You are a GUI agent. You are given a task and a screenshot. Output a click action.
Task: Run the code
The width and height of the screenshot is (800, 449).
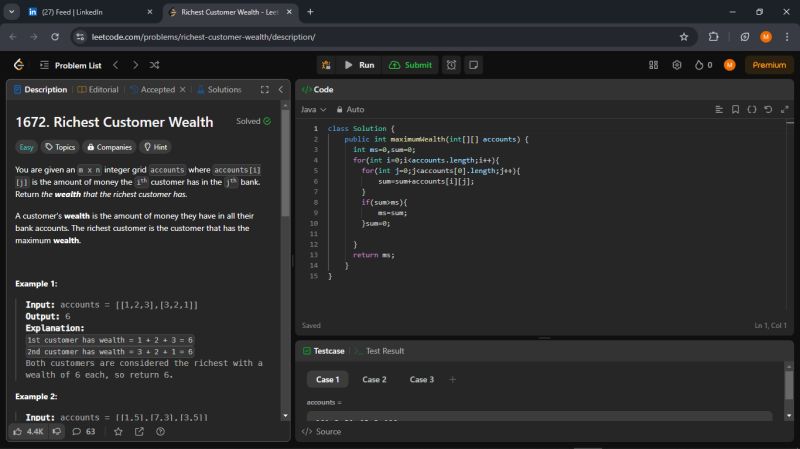[x=360, y=65]
